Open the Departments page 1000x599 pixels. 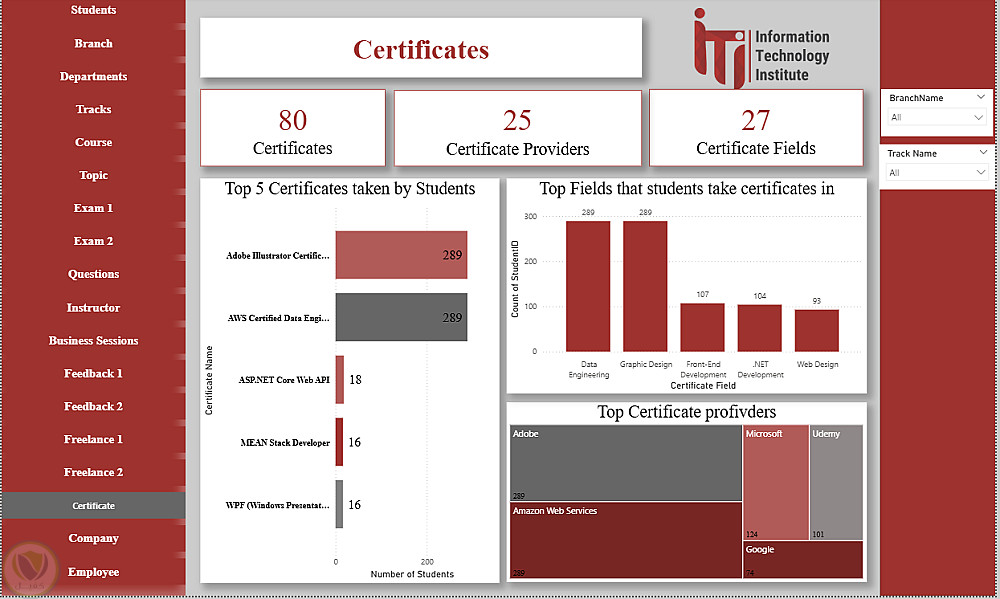point(93,77)
